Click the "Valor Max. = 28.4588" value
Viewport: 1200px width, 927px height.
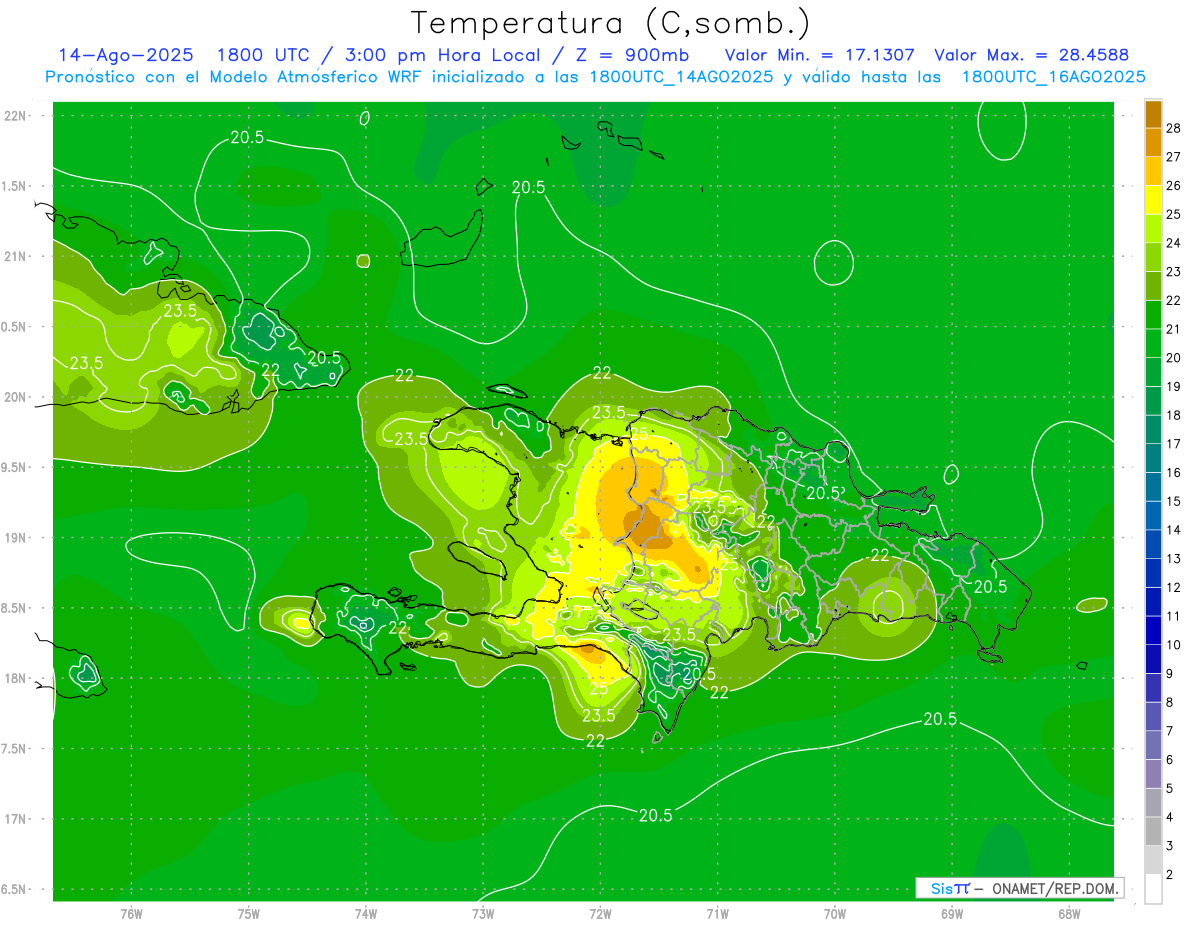(1031, 56)
